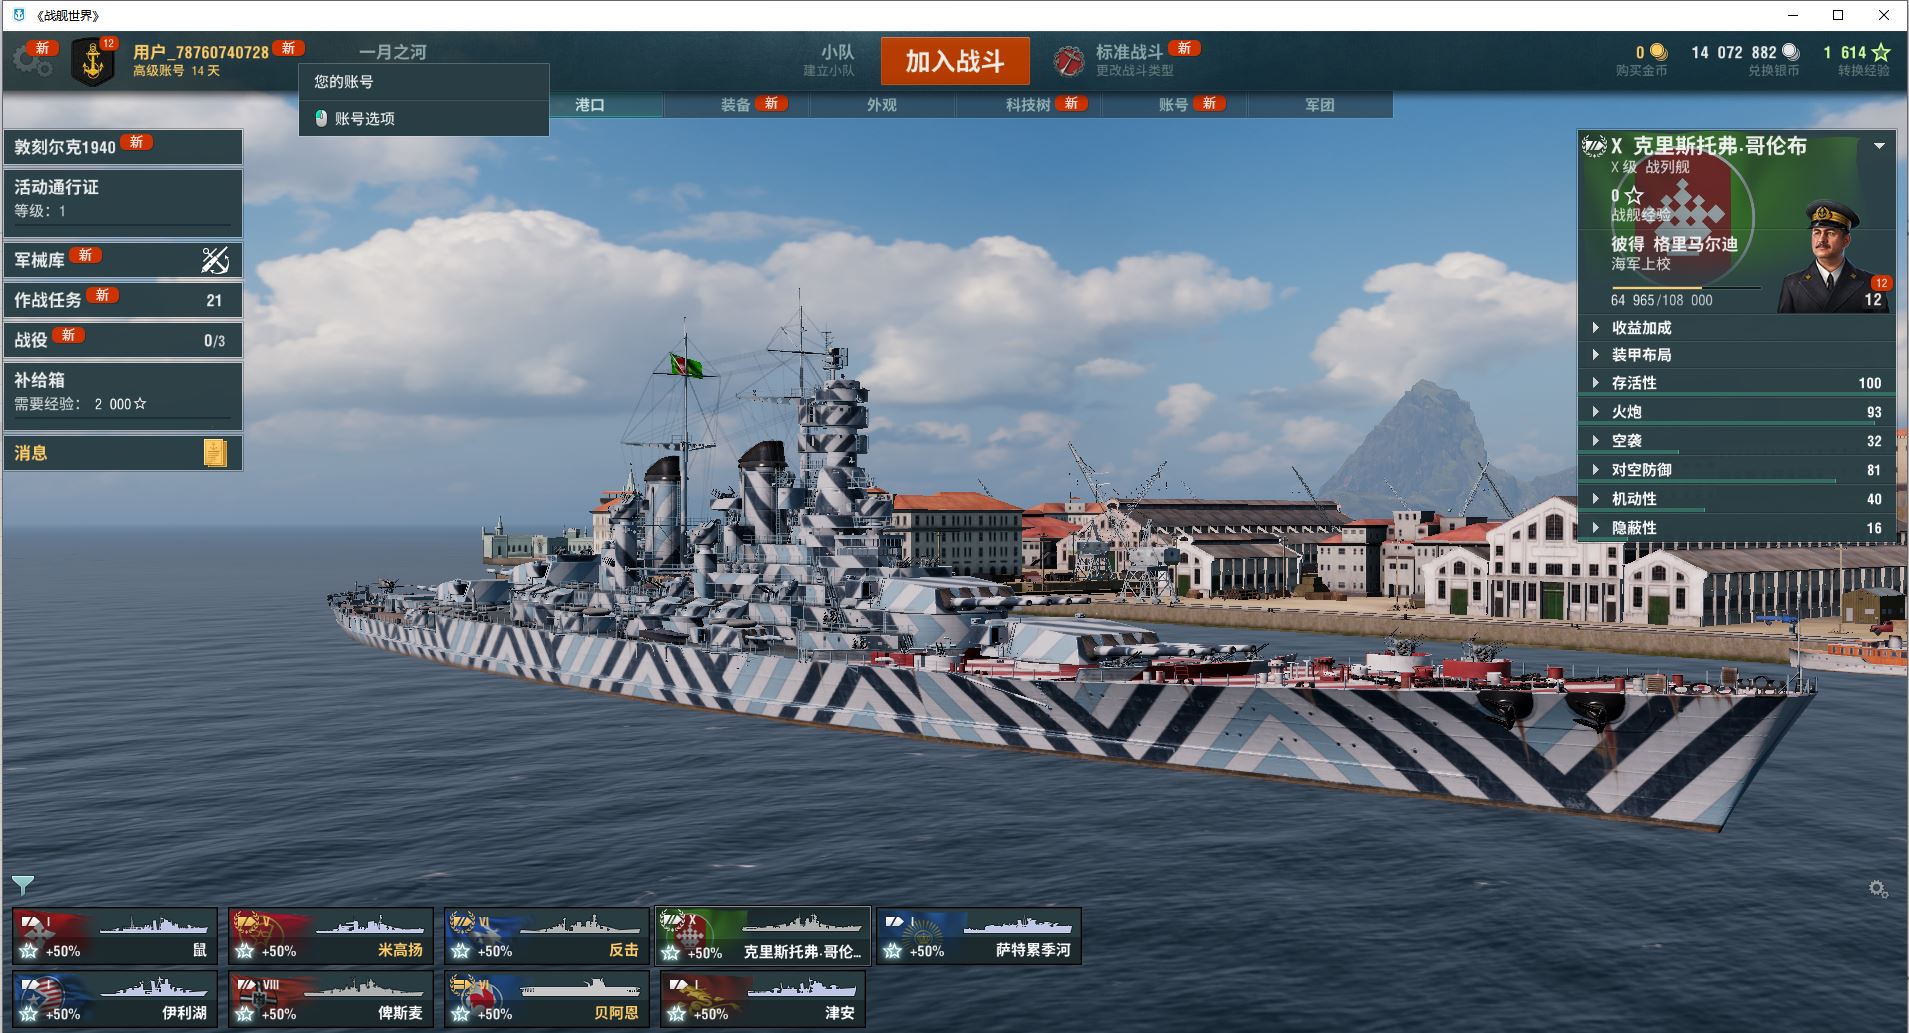1909x1033 pixels.
Task: Expand the 火炮 stats row
Action: [x=1736, y=411]
